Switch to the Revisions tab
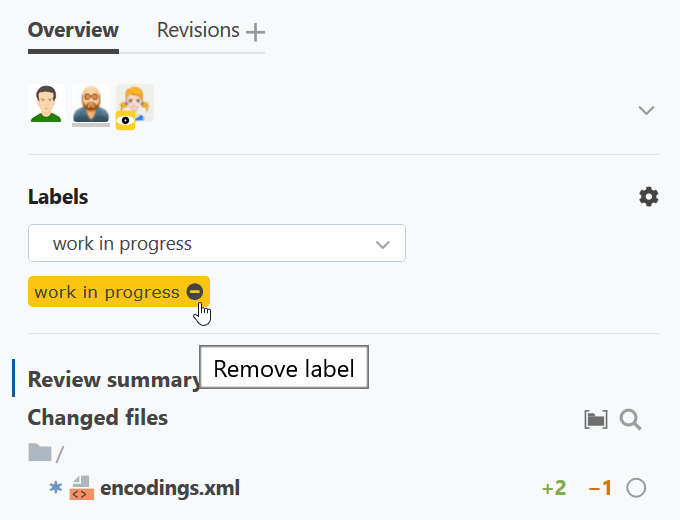Viewport: 680px width, 520px height. pos(198,30)
